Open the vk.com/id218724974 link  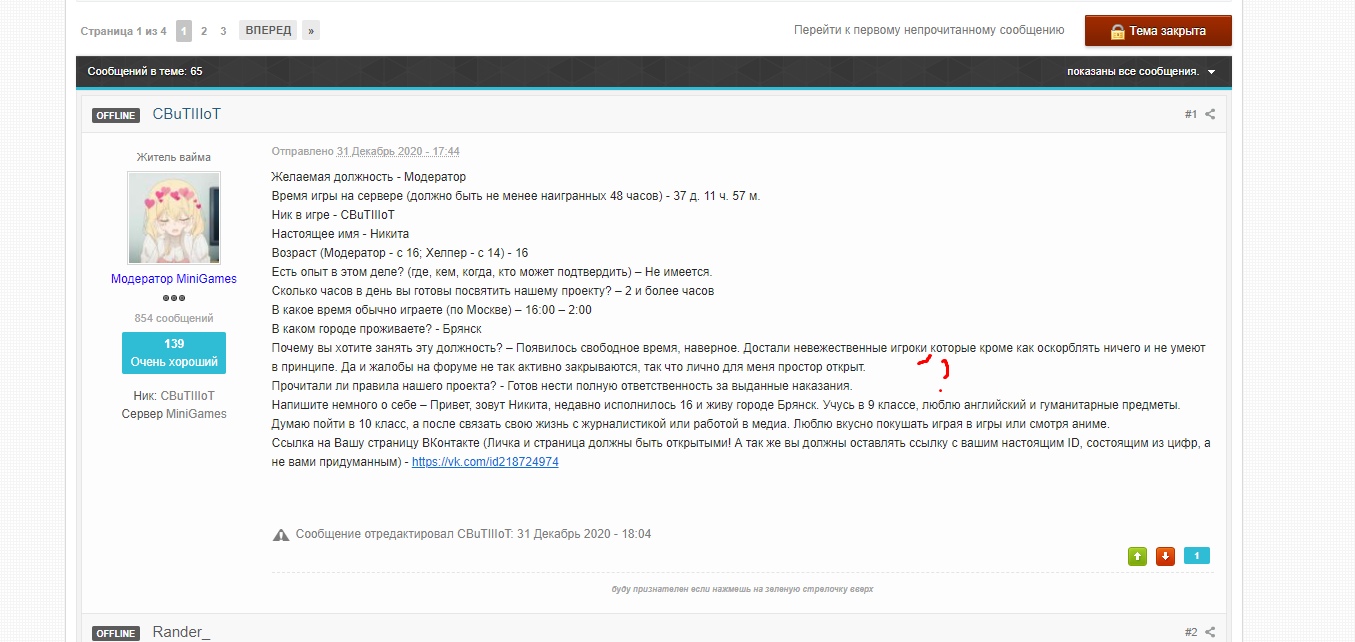tap(485, 462)
